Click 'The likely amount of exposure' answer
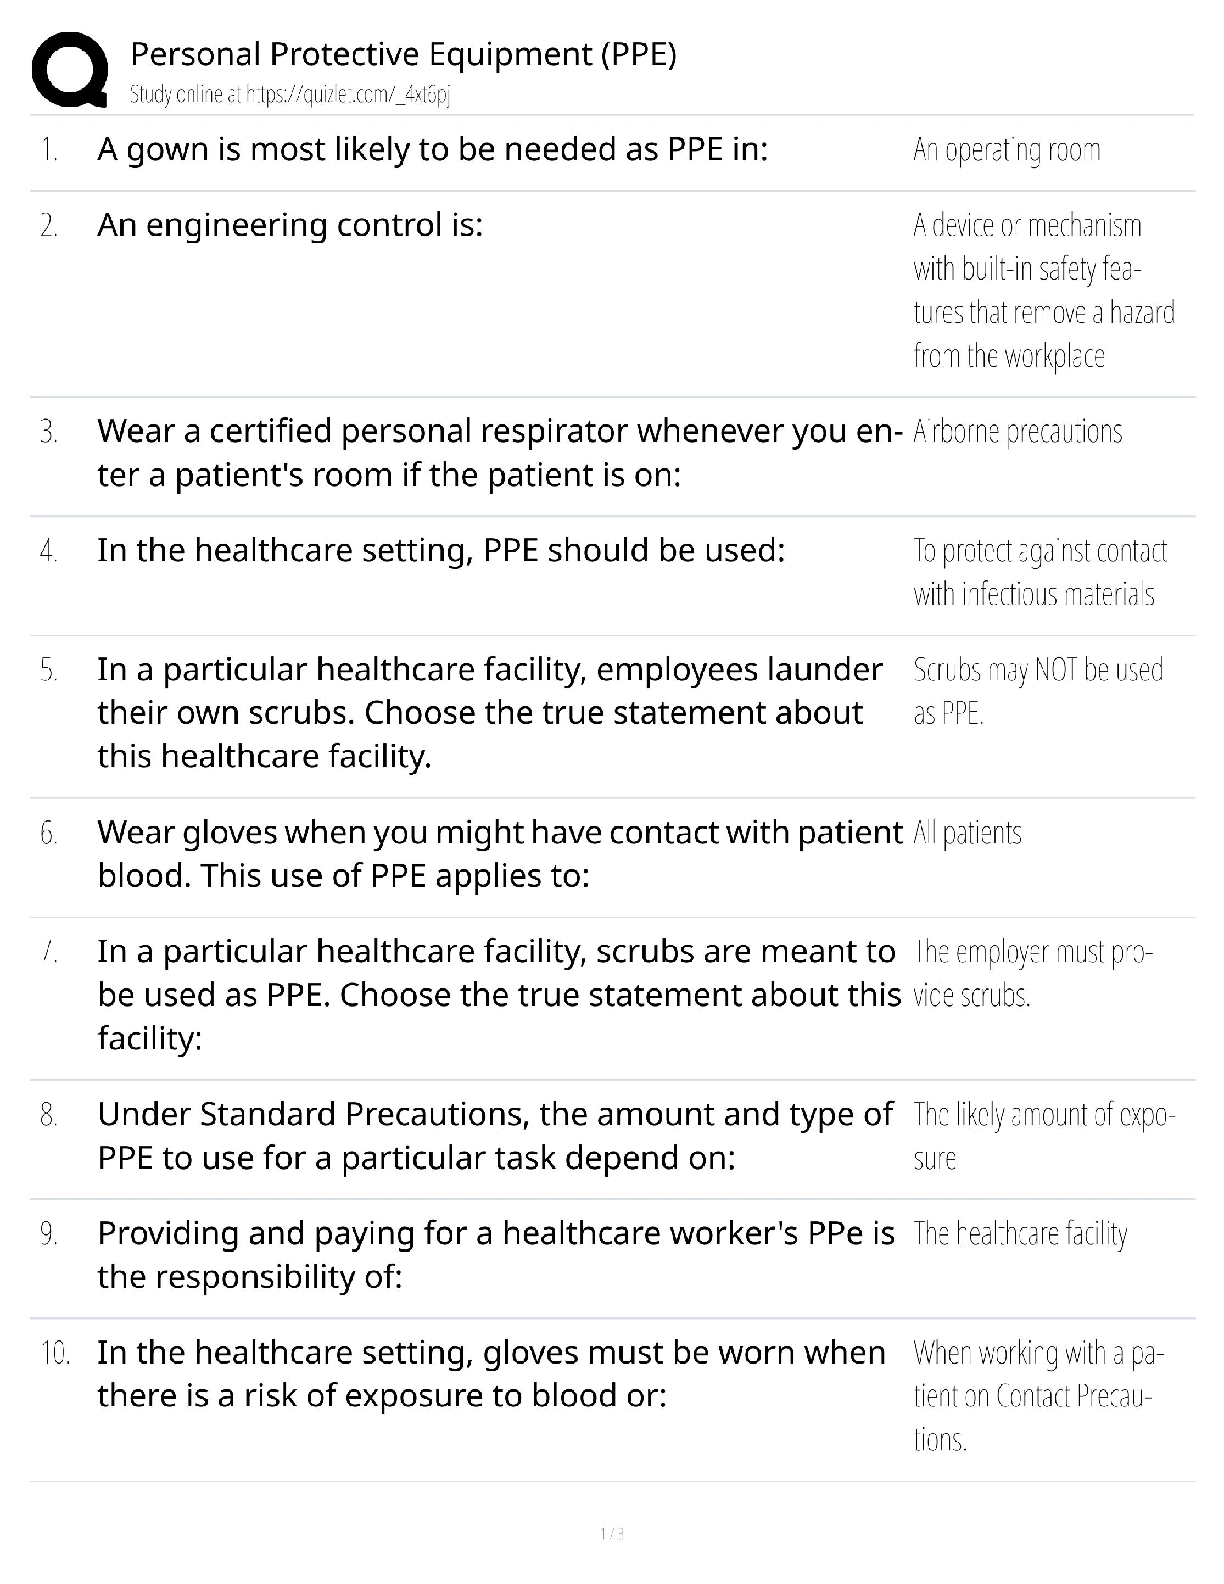1224x1584 pixels. pyautogui.click(x=1043, y=1137)
